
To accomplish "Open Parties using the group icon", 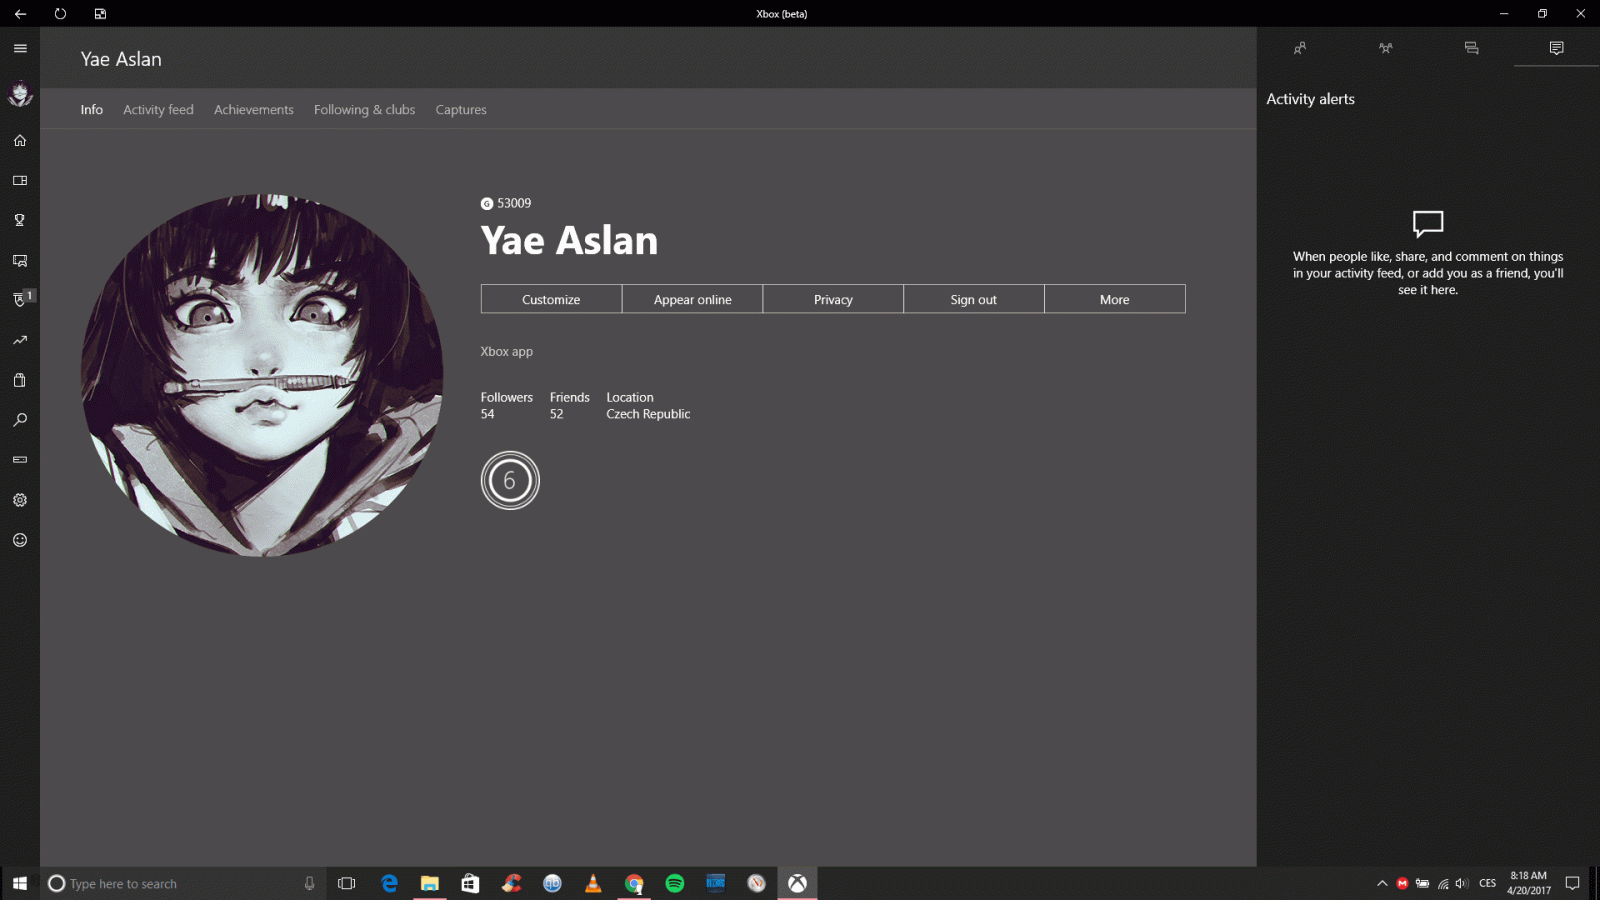I will point(1385,47).
